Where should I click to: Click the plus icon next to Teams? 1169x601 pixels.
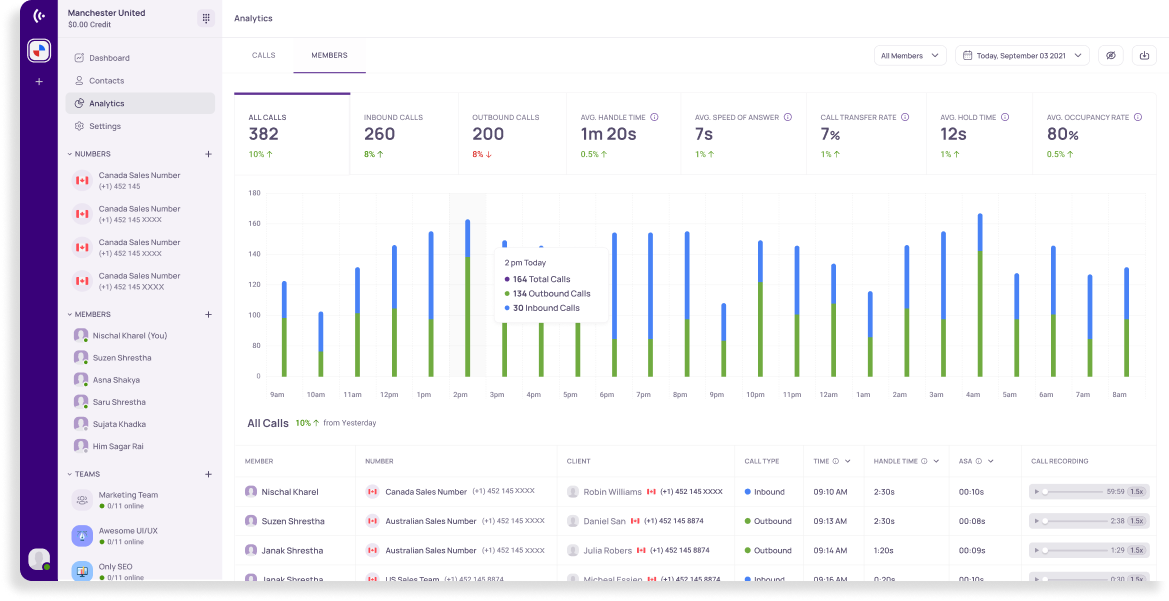208,474
